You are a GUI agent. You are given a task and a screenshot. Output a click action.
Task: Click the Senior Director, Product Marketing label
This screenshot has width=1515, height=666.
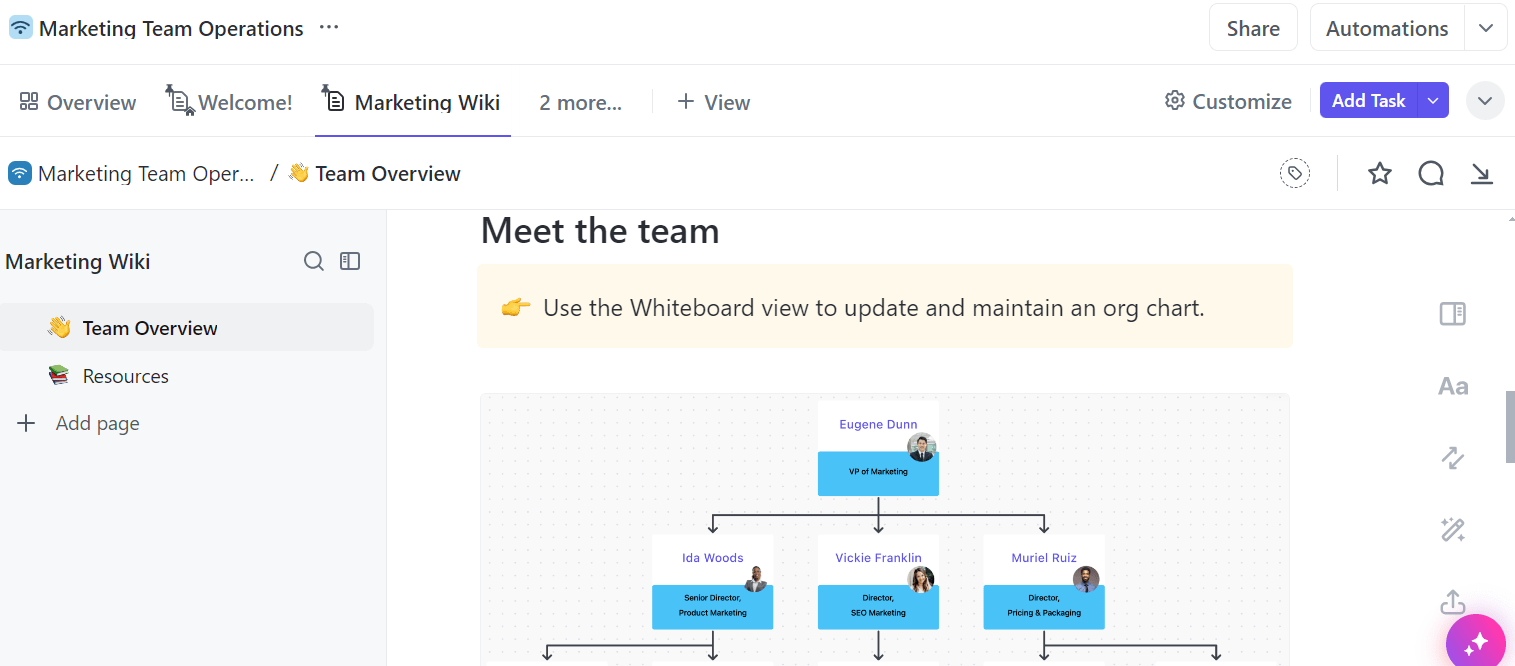[713, 605]
